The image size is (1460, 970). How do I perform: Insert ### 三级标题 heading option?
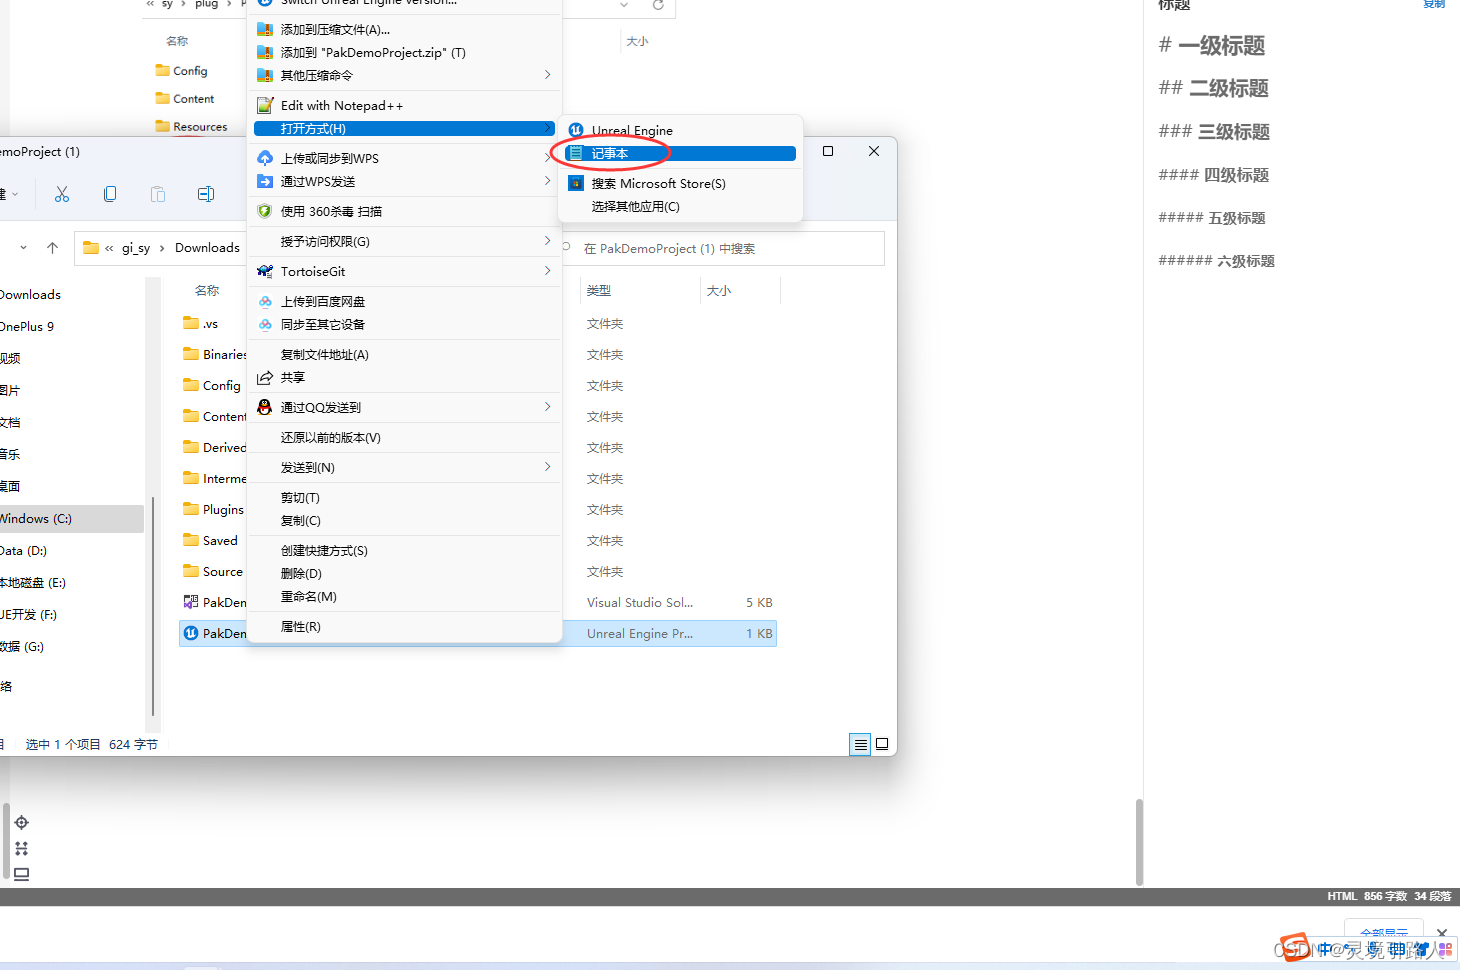click(x=1214, y=132)
